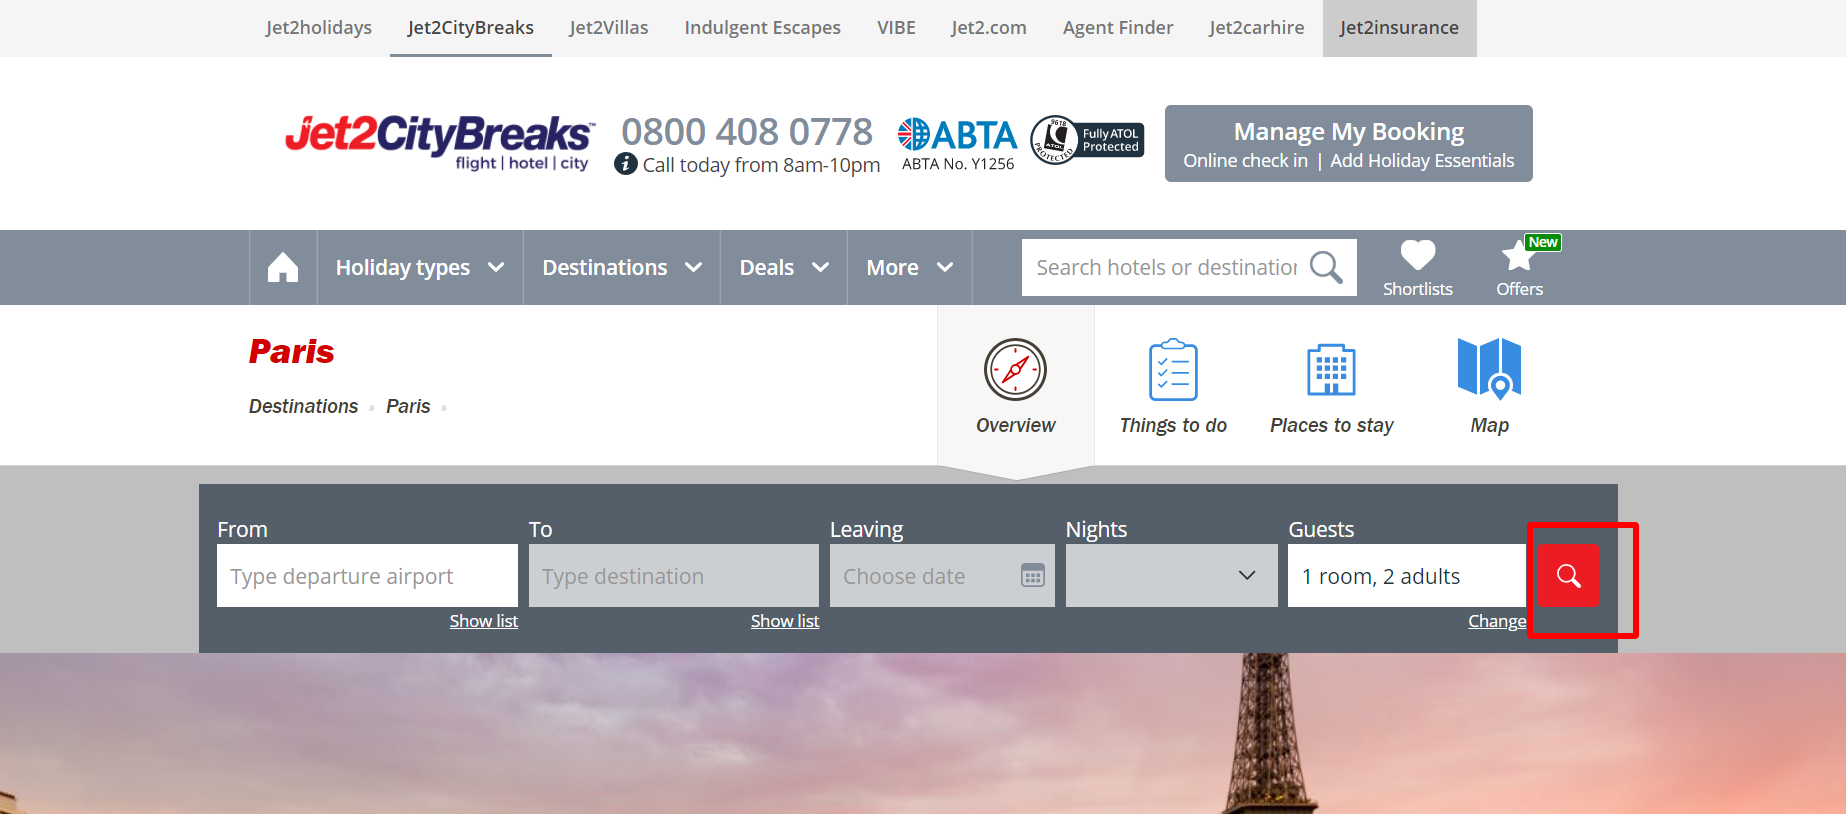Click Paris breadcrumb link
The height and width of the screenshot is (814, 1846).
tap(408, 406)
